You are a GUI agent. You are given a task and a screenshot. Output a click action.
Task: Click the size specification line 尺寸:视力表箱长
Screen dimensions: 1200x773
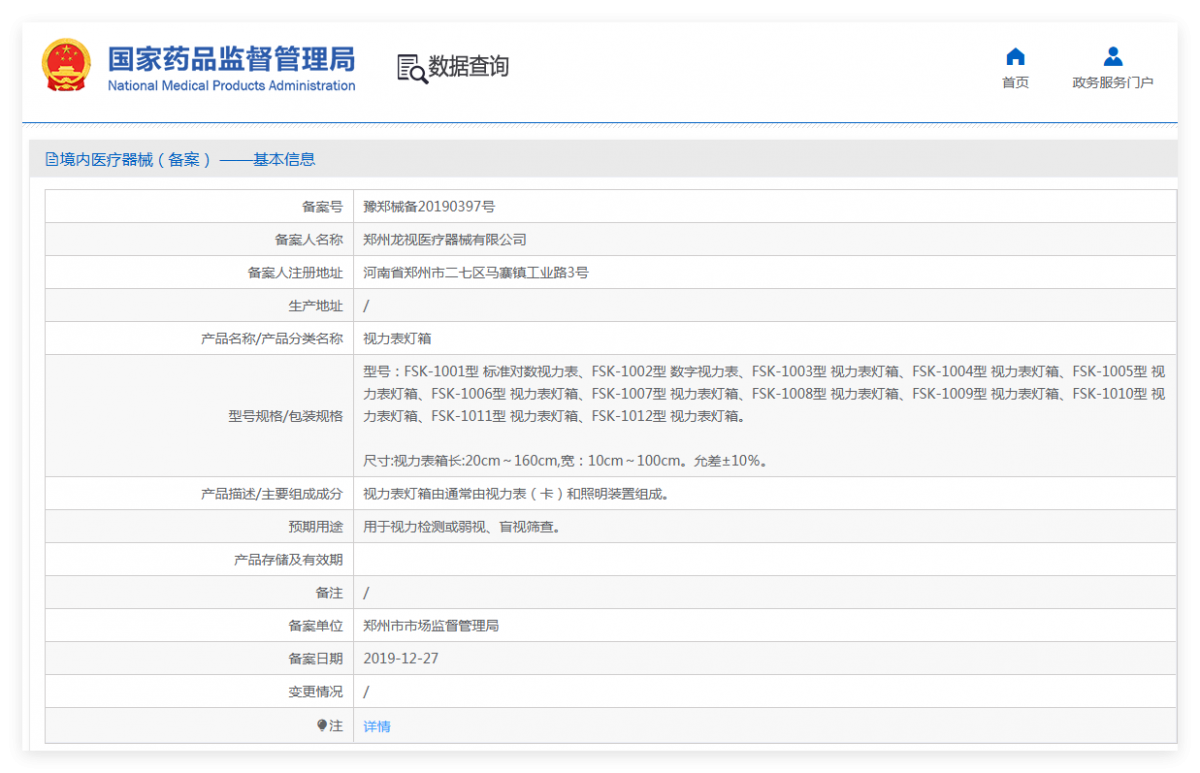(565, 461)
